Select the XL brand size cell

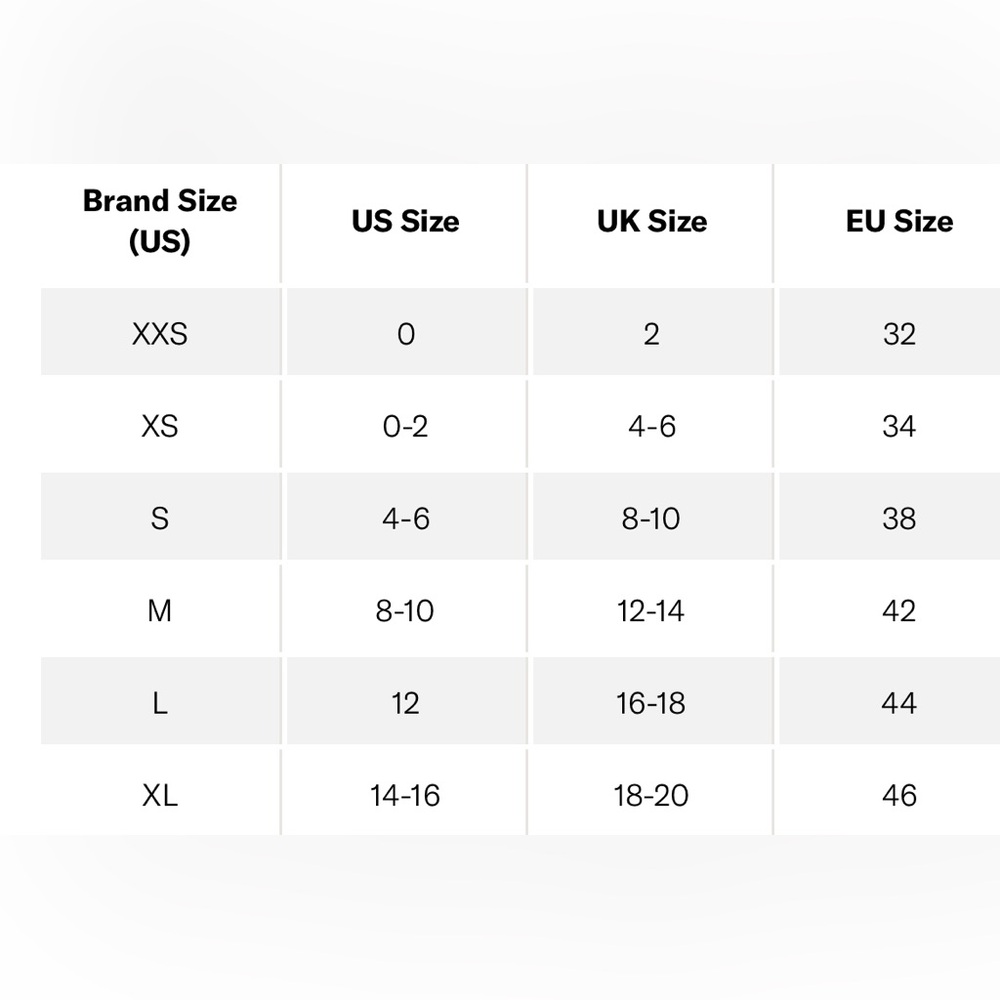coord(160,795)
